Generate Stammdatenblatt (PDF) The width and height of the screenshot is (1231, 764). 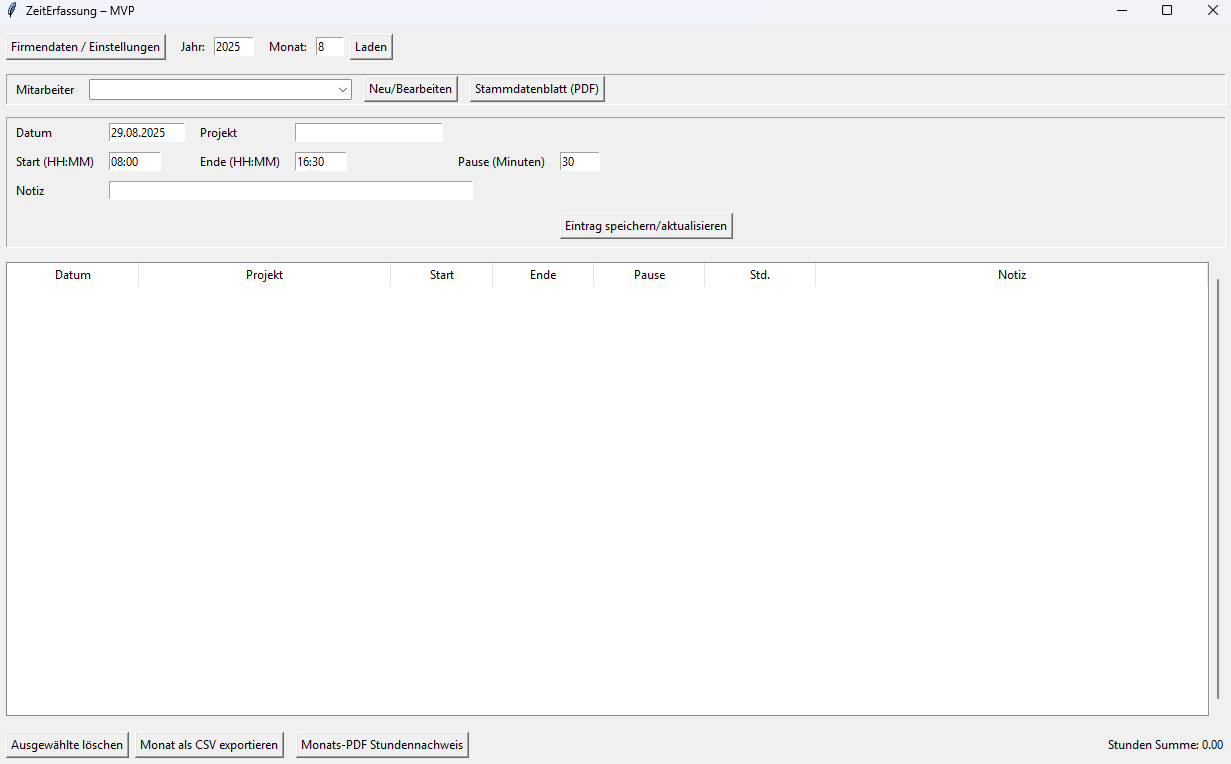(x=537, y=89)
